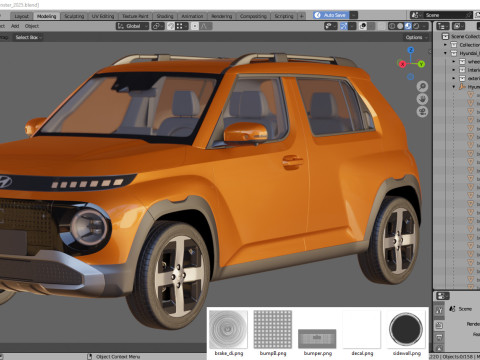Open the Render properties tab icon
480x360 pixels.
click(439, 325)
